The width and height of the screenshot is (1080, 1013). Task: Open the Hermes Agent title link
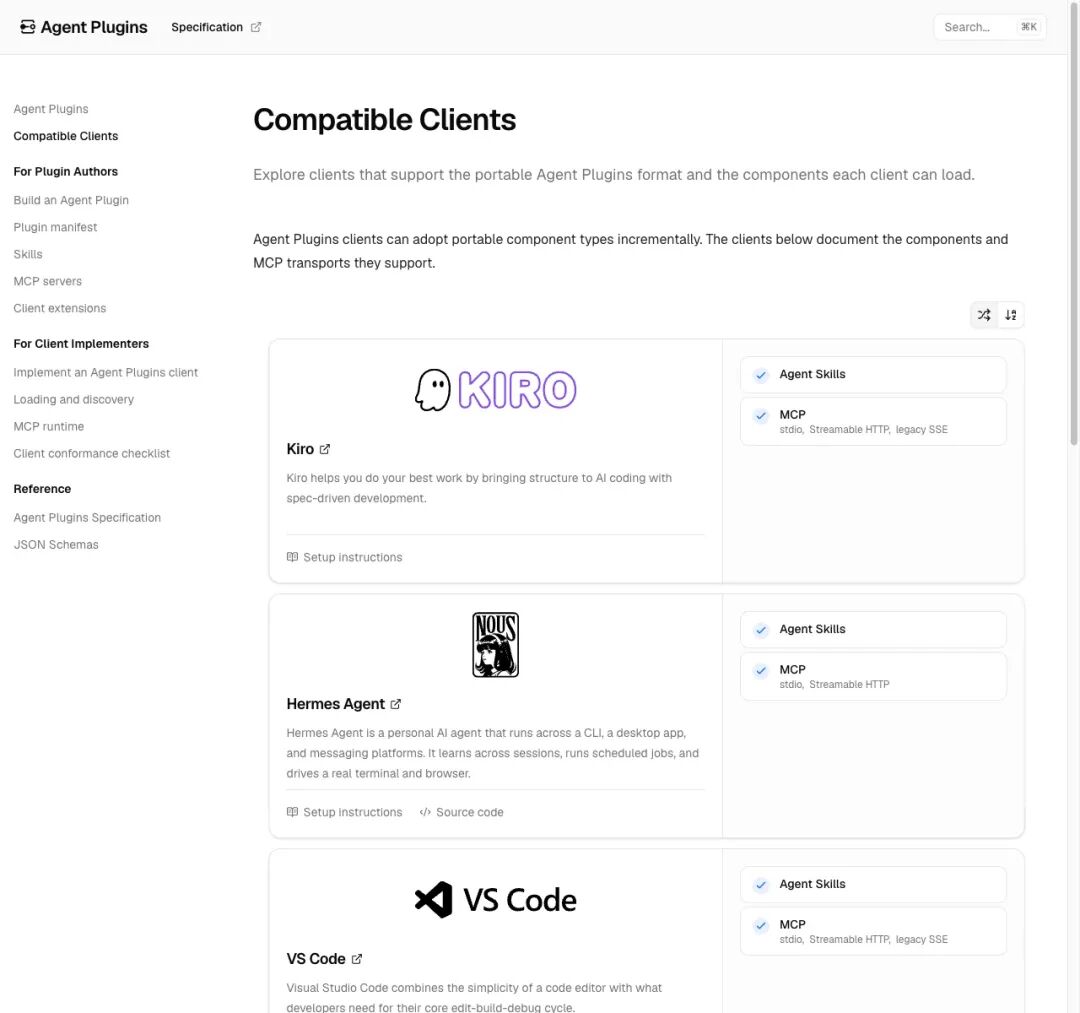click(335, 704)
